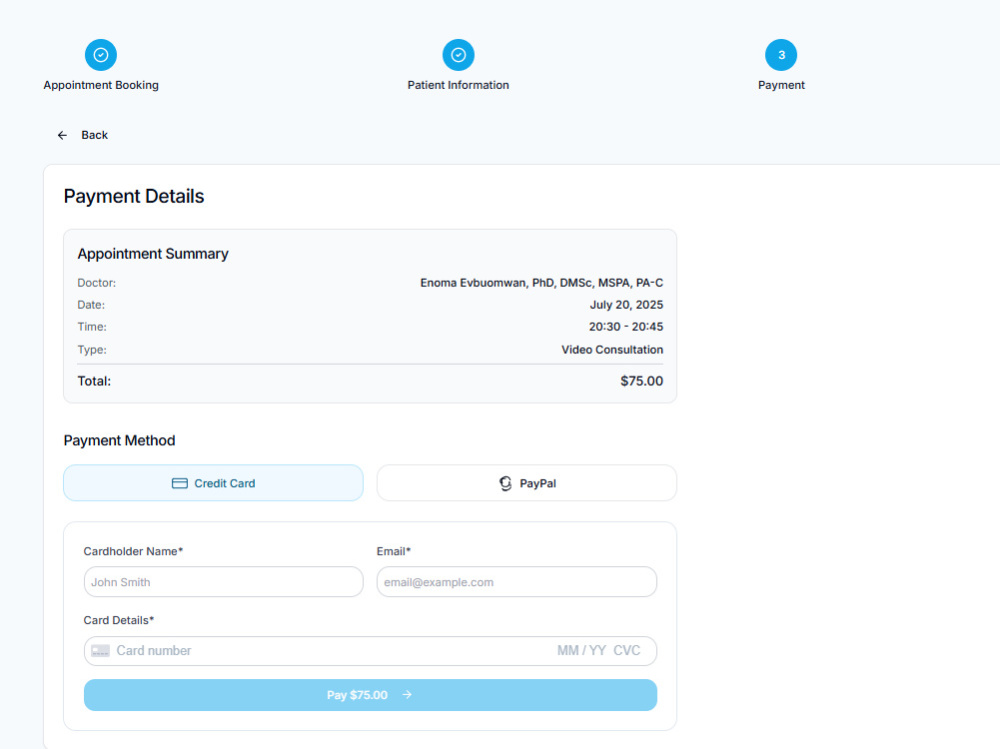Click the Cardholder Name* label
This screenshot has width=1000, height=749.
pyautogui.click(x=133, y=551)
